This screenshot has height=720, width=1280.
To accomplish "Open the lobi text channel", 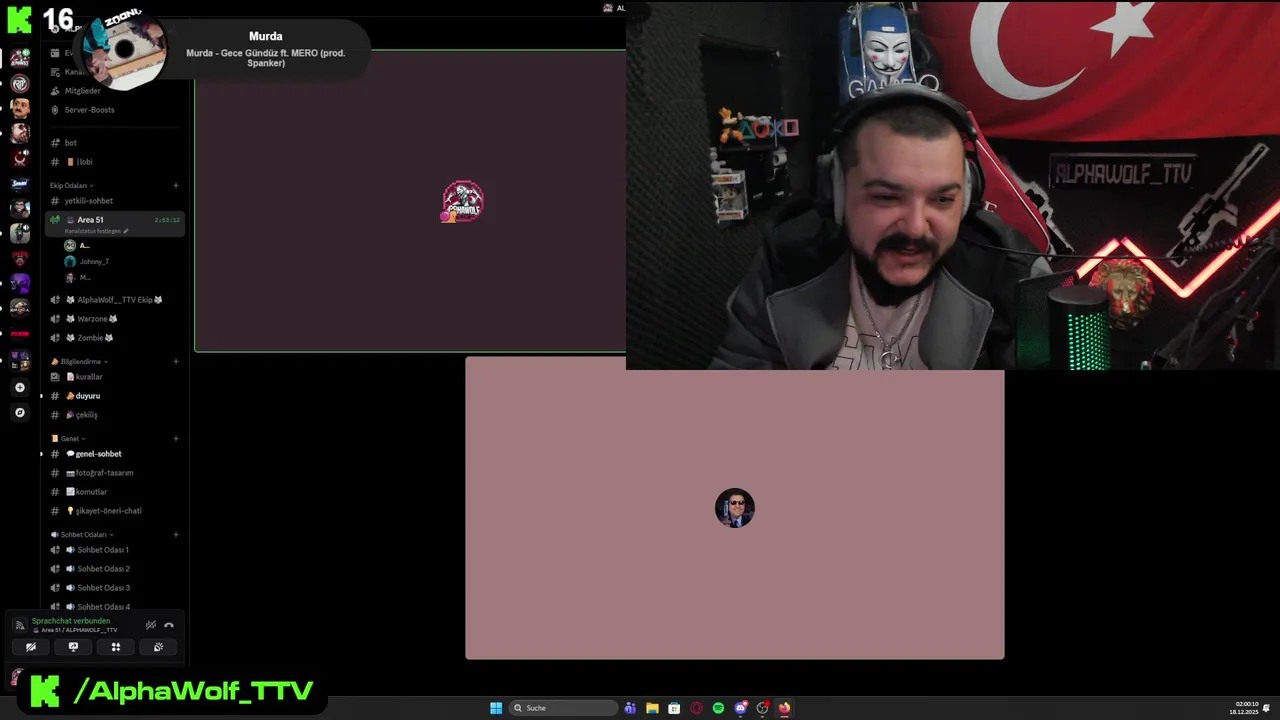I will pyautogui.click(x=84, y=162).
